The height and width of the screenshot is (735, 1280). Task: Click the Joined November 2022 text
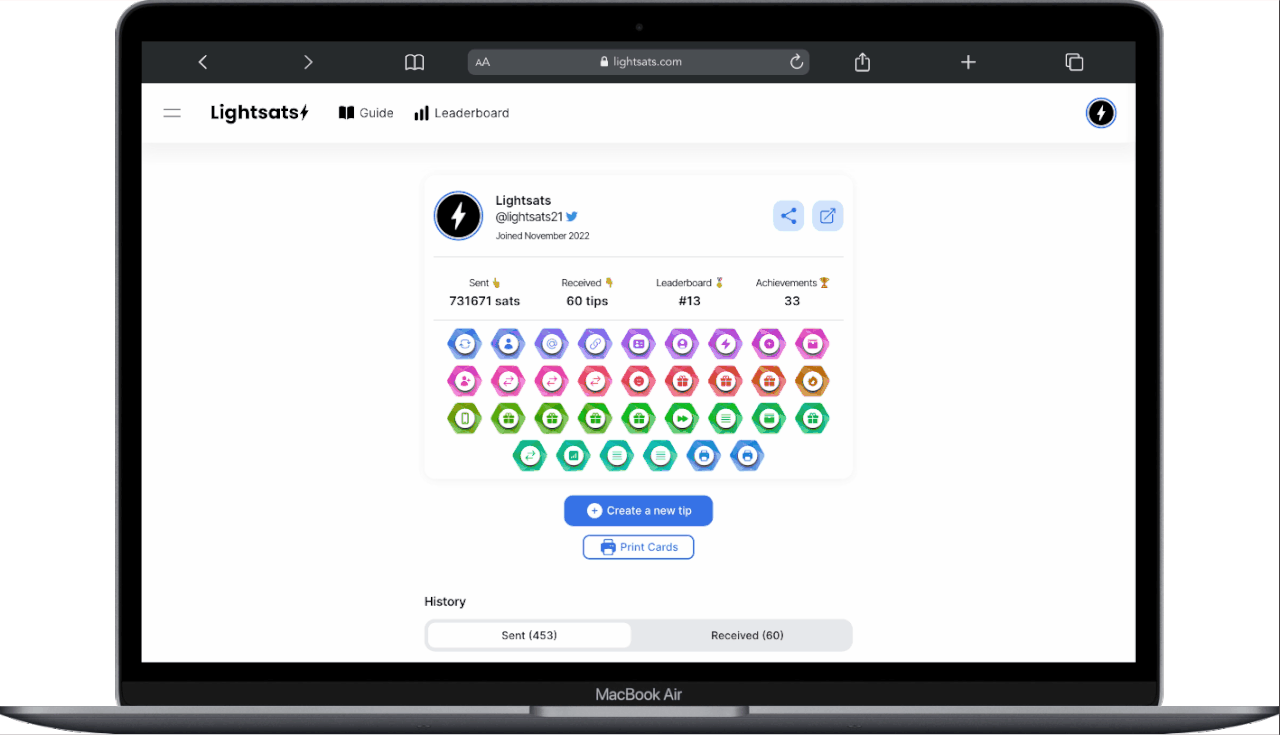[542, 236]
